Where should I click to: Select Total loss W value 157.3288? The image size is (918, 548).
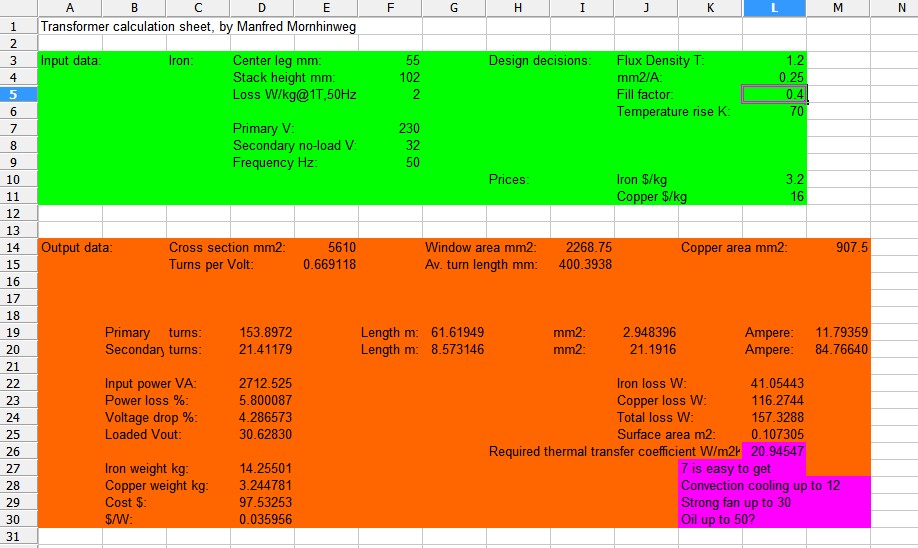click(777, 417)
